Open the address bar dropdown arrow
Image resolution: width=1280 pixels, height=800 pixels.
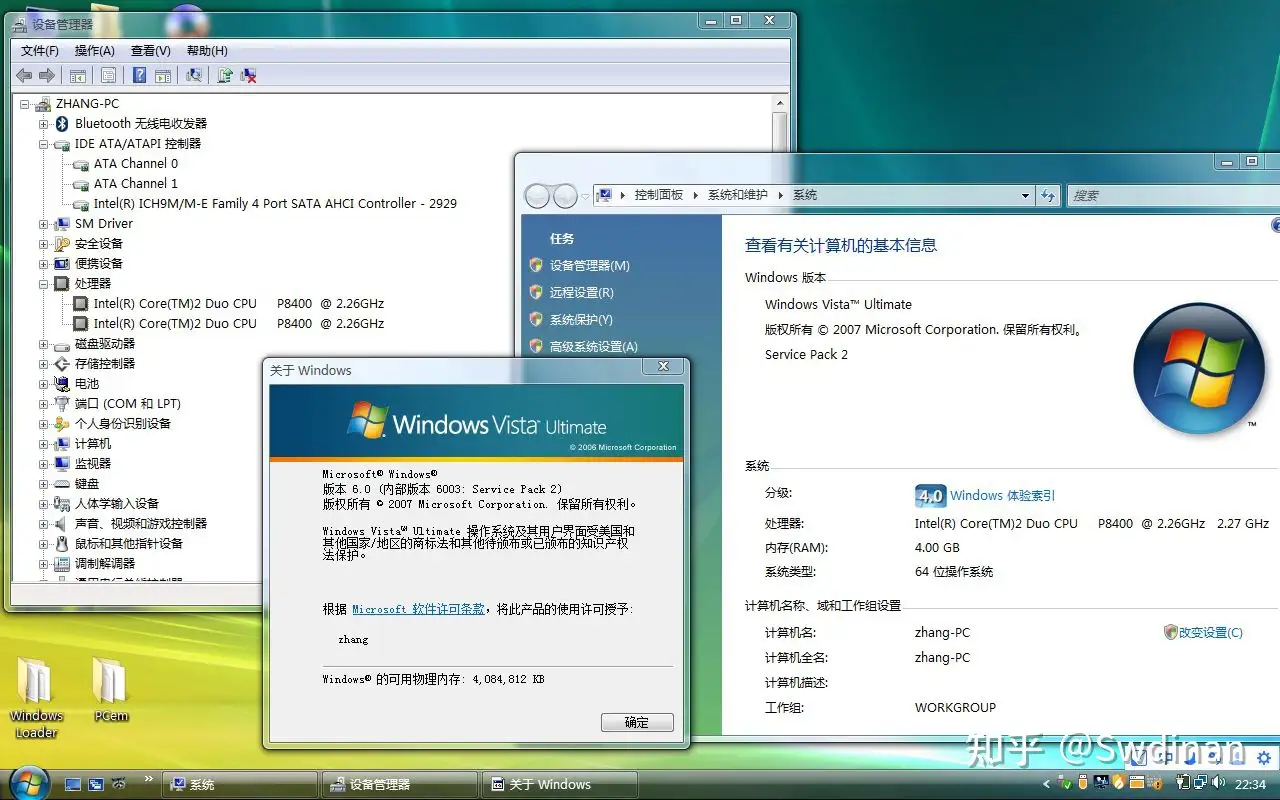1025,195
